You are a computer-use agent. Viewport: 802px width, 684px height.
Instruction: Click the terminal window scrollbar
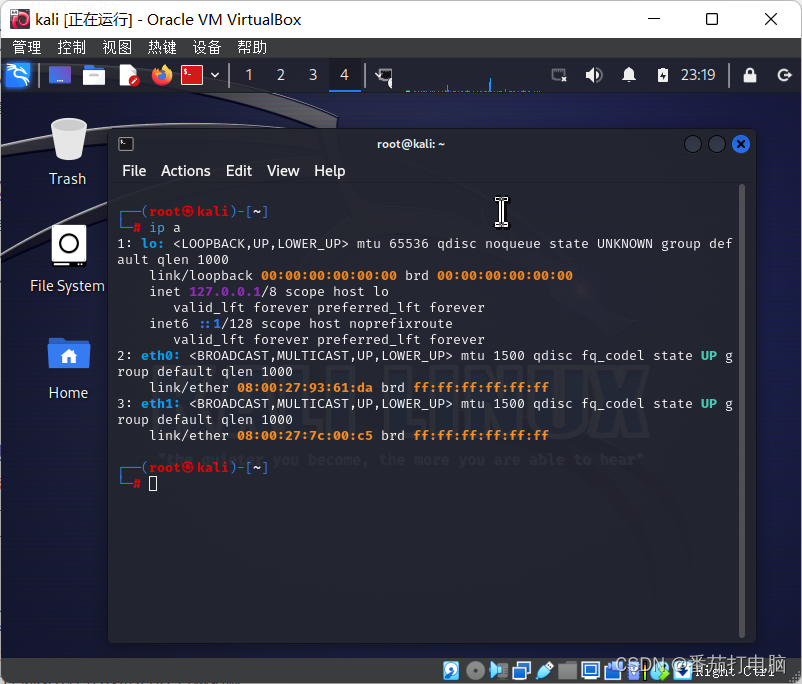coord(742,411)
